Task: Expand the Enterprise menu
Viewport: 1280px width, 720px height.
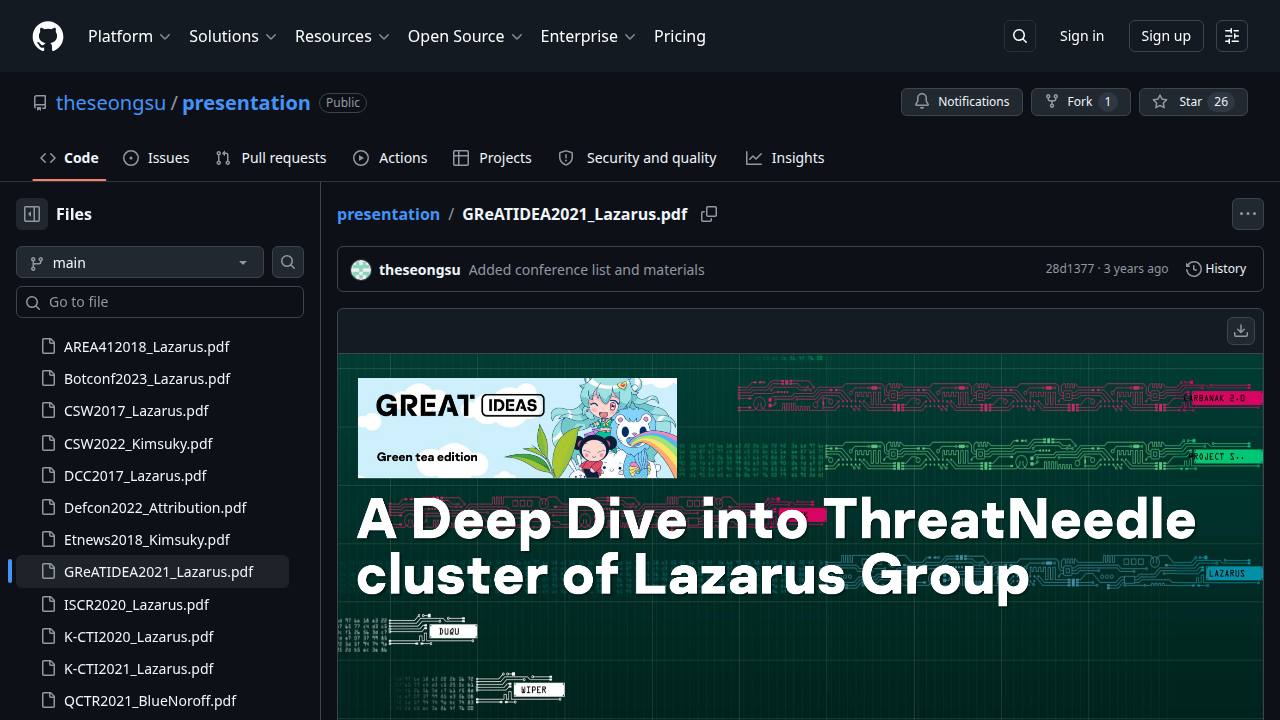Action: click(x=588, y=36)
